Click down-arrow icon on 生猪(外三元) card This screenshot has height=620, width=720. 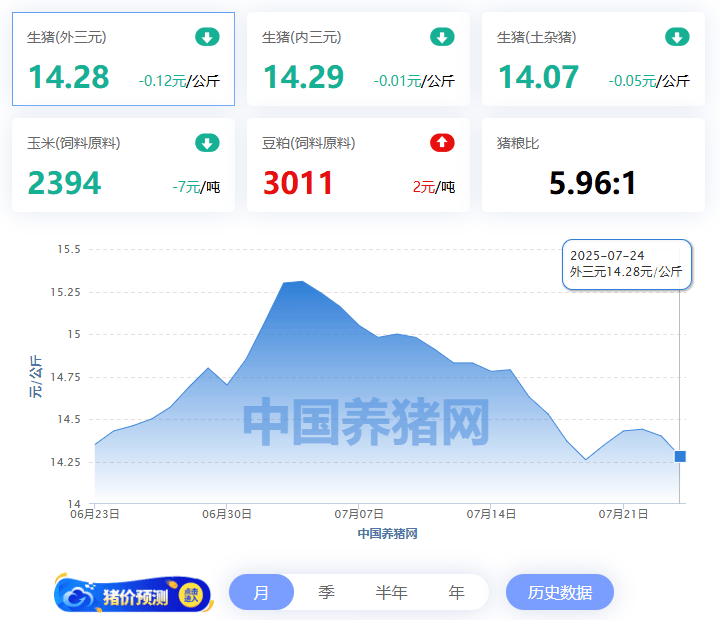[x=207, y=37]
